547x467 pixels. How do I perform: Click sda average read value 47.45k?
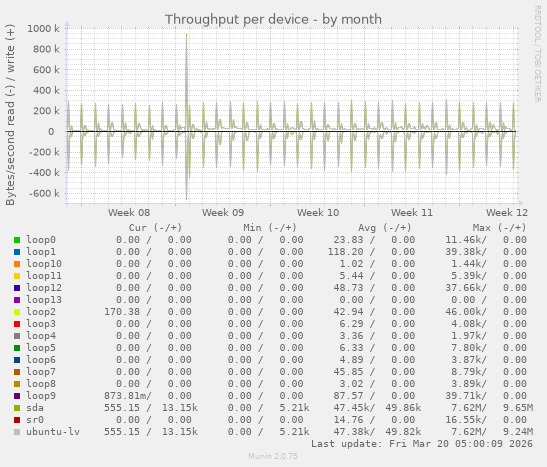pyautogui.click(x=351, y=408)
